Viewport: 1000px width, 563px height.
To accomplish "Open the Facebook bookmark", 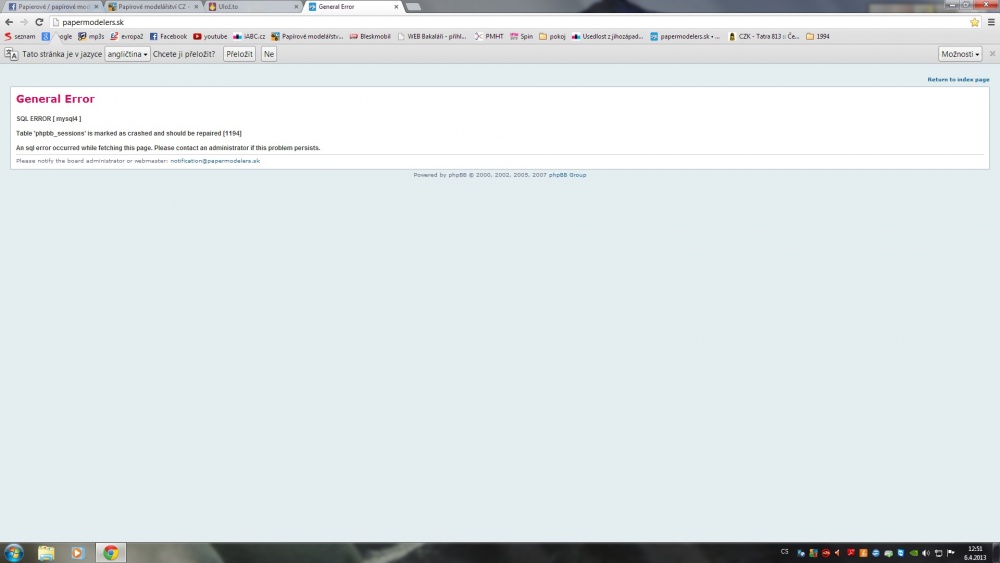I will pyautogui.click(x=168, y=36).
